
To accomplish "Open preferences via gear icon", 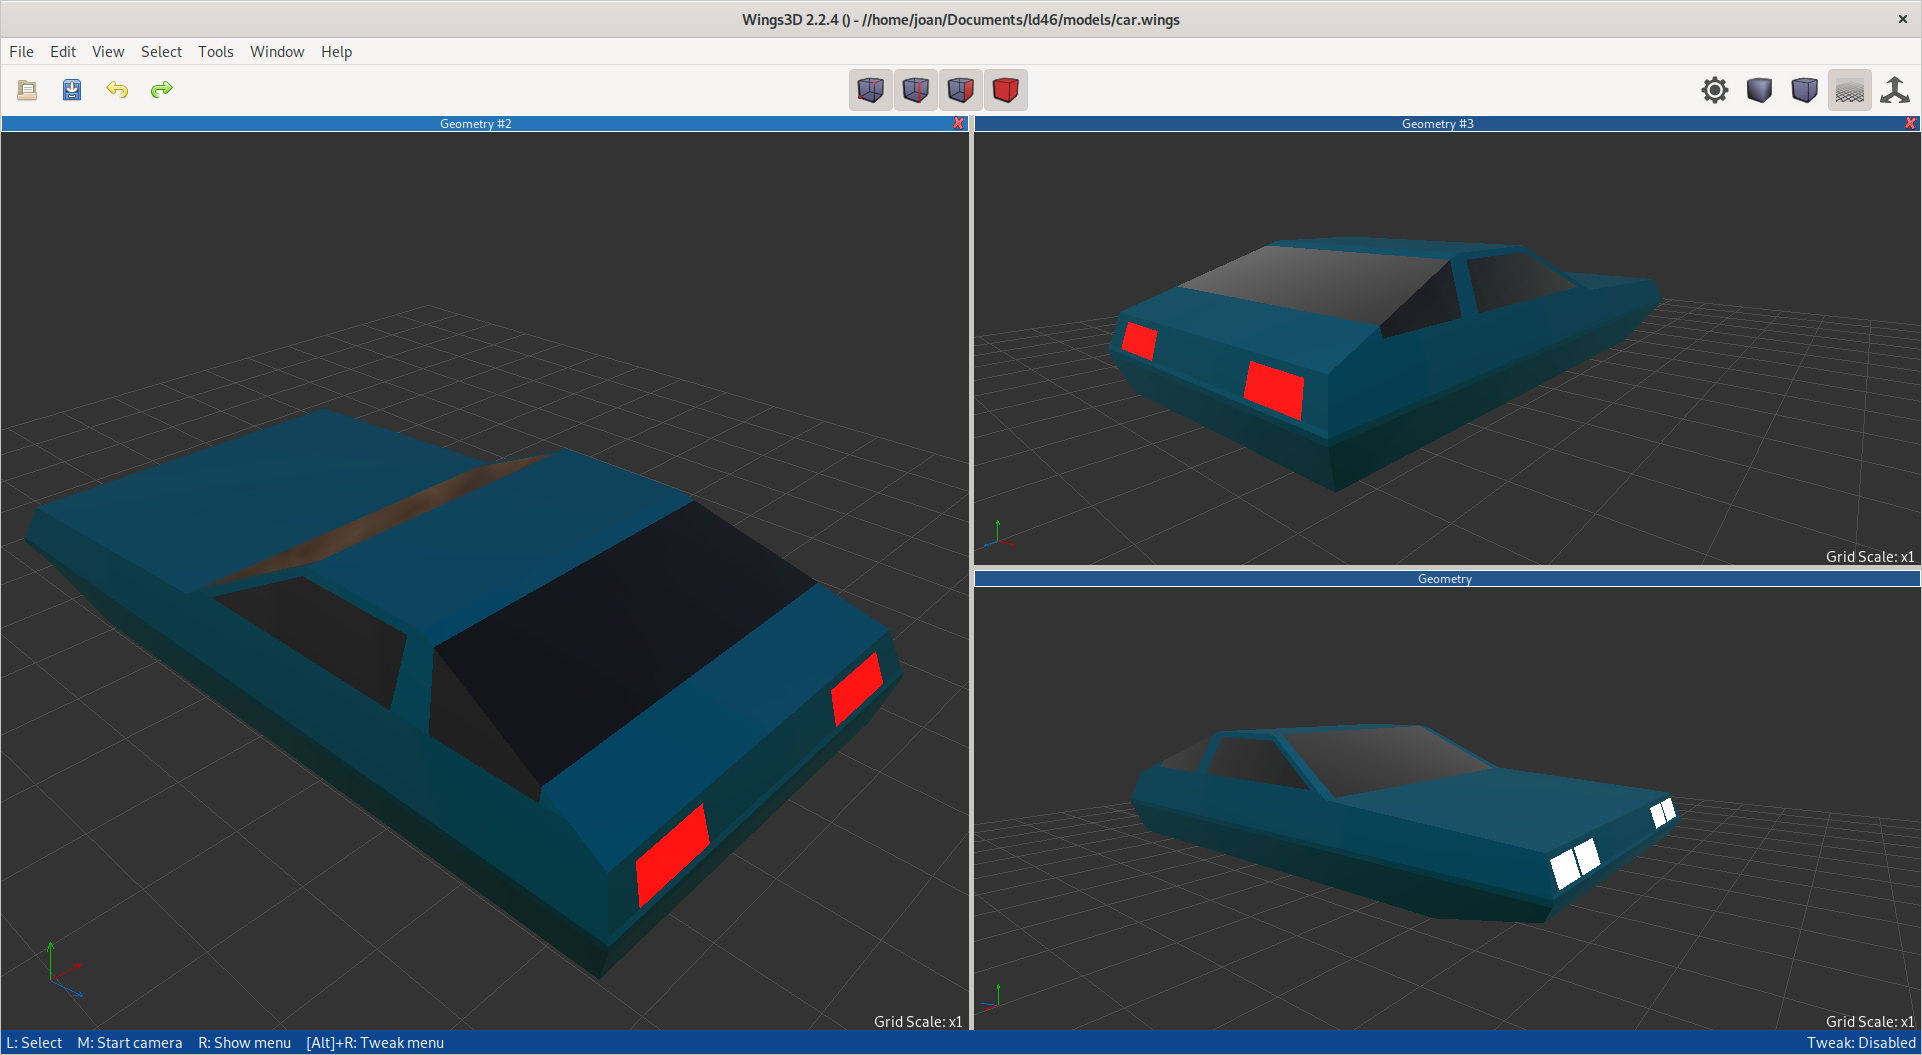I will tap(1715, 90).
